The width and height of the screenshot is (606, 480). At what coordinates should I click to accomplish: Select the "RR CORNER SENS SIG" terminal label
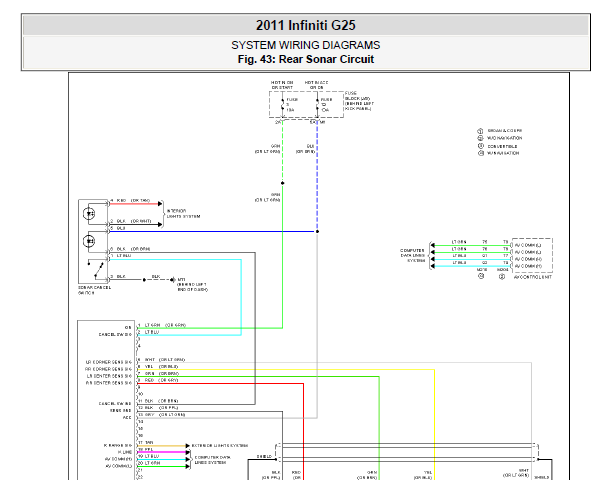109,369
